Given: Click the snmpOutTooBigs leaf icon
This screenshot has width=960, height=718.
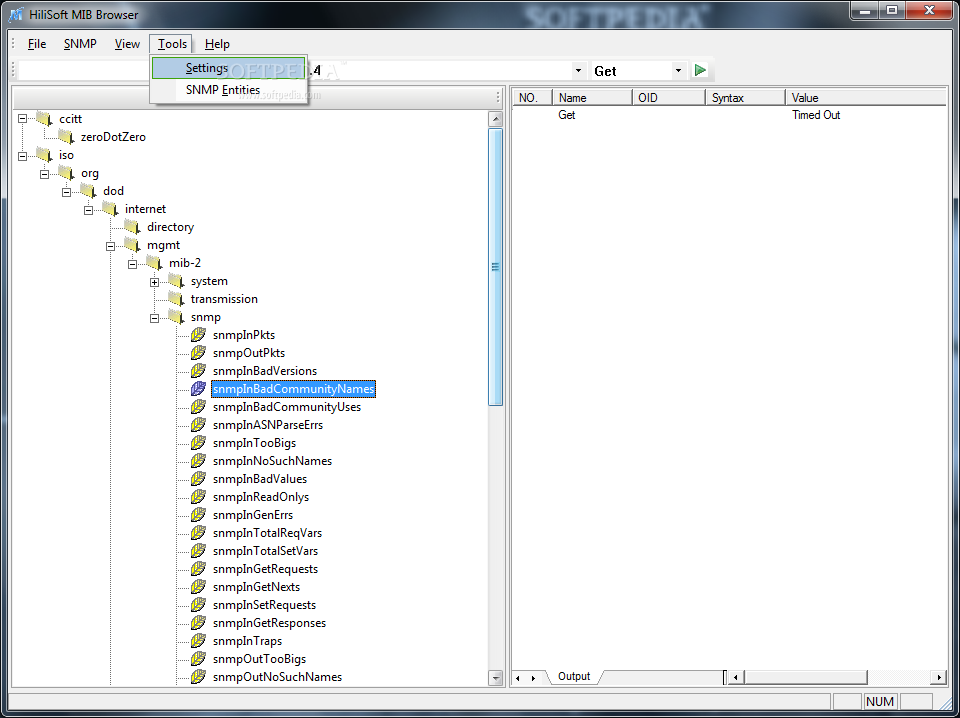Looking at the screenshot, I should click(198, 659).
